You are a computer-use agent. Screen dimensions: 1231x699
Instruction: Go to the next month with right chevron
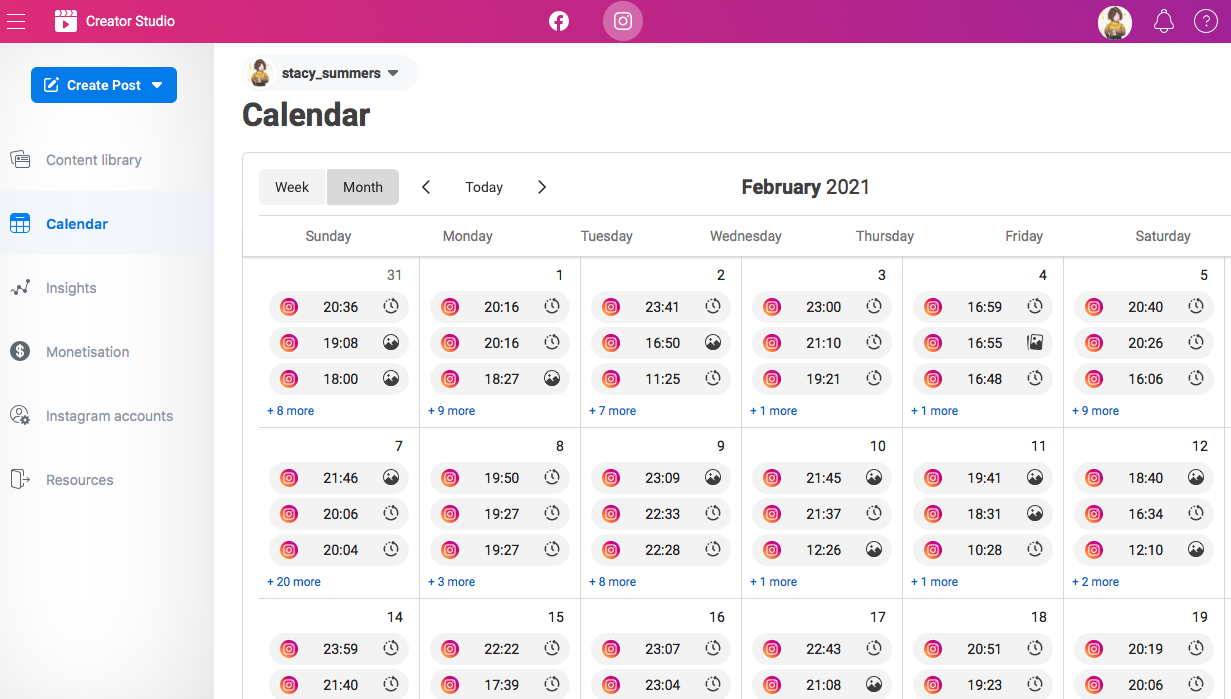[542, 187]
